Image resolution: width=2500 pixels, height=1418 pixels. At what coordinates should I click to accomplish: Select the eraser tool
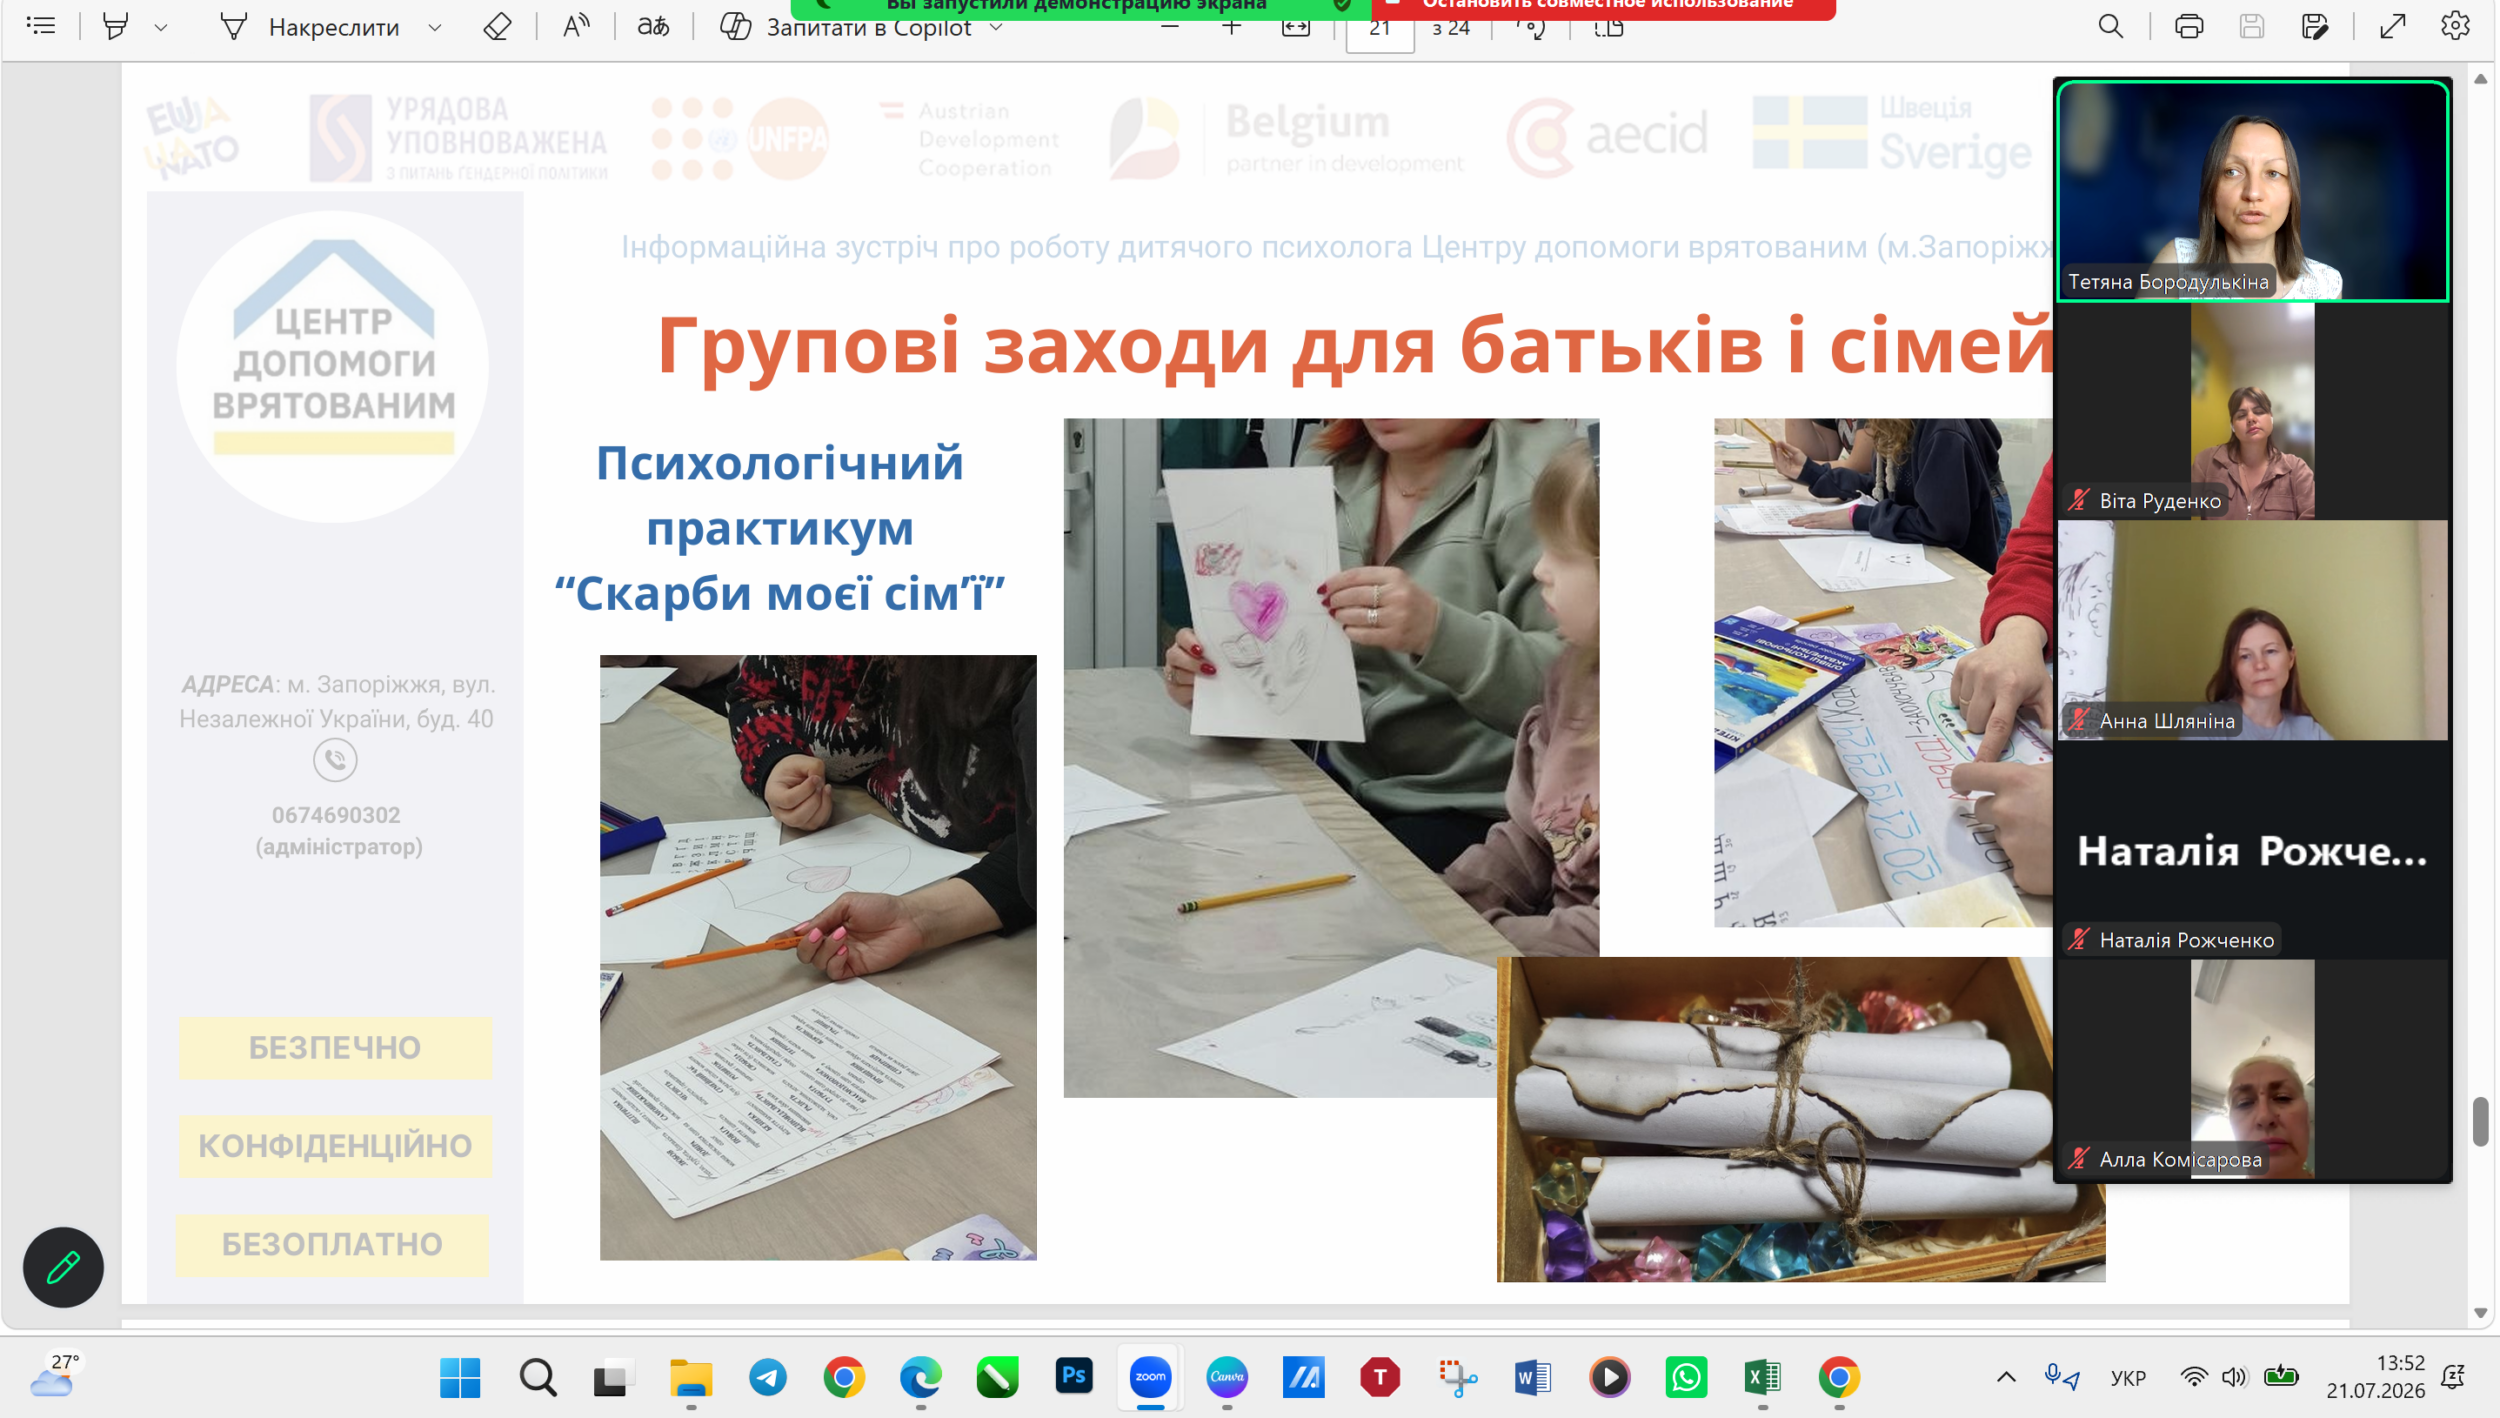pos(497,26)
